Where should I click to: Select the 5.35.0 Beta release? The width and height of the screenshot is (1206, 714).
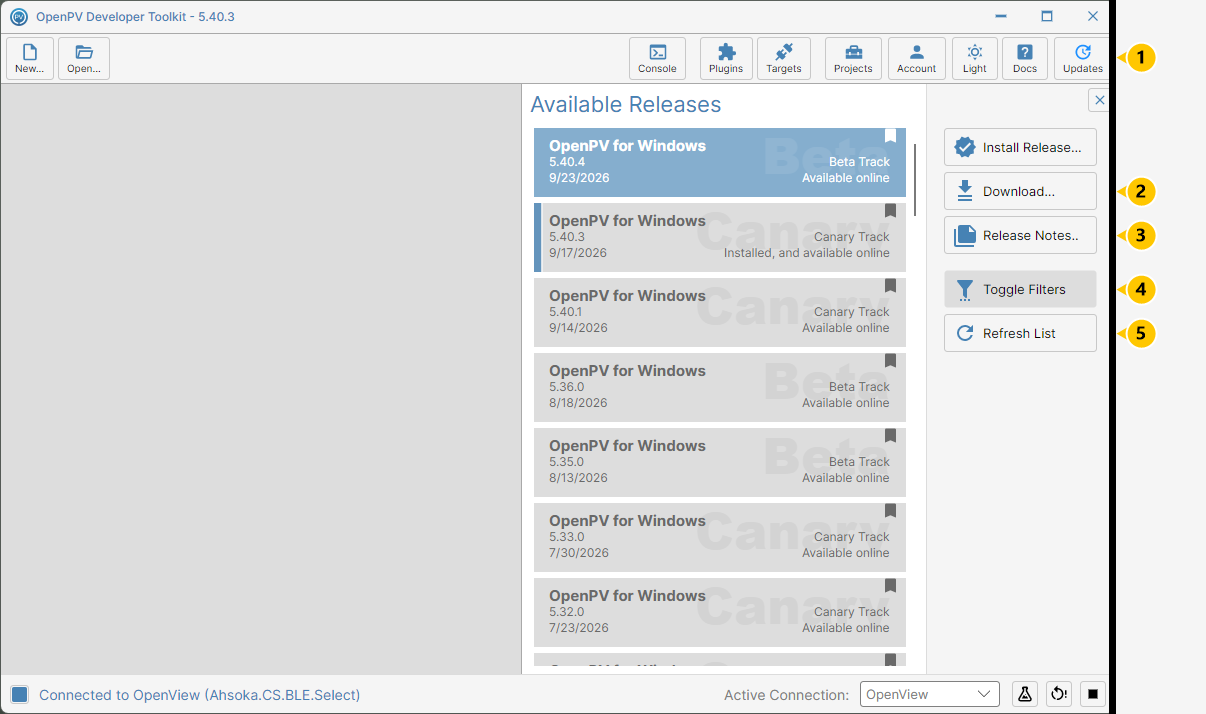(x=720, y=462)
